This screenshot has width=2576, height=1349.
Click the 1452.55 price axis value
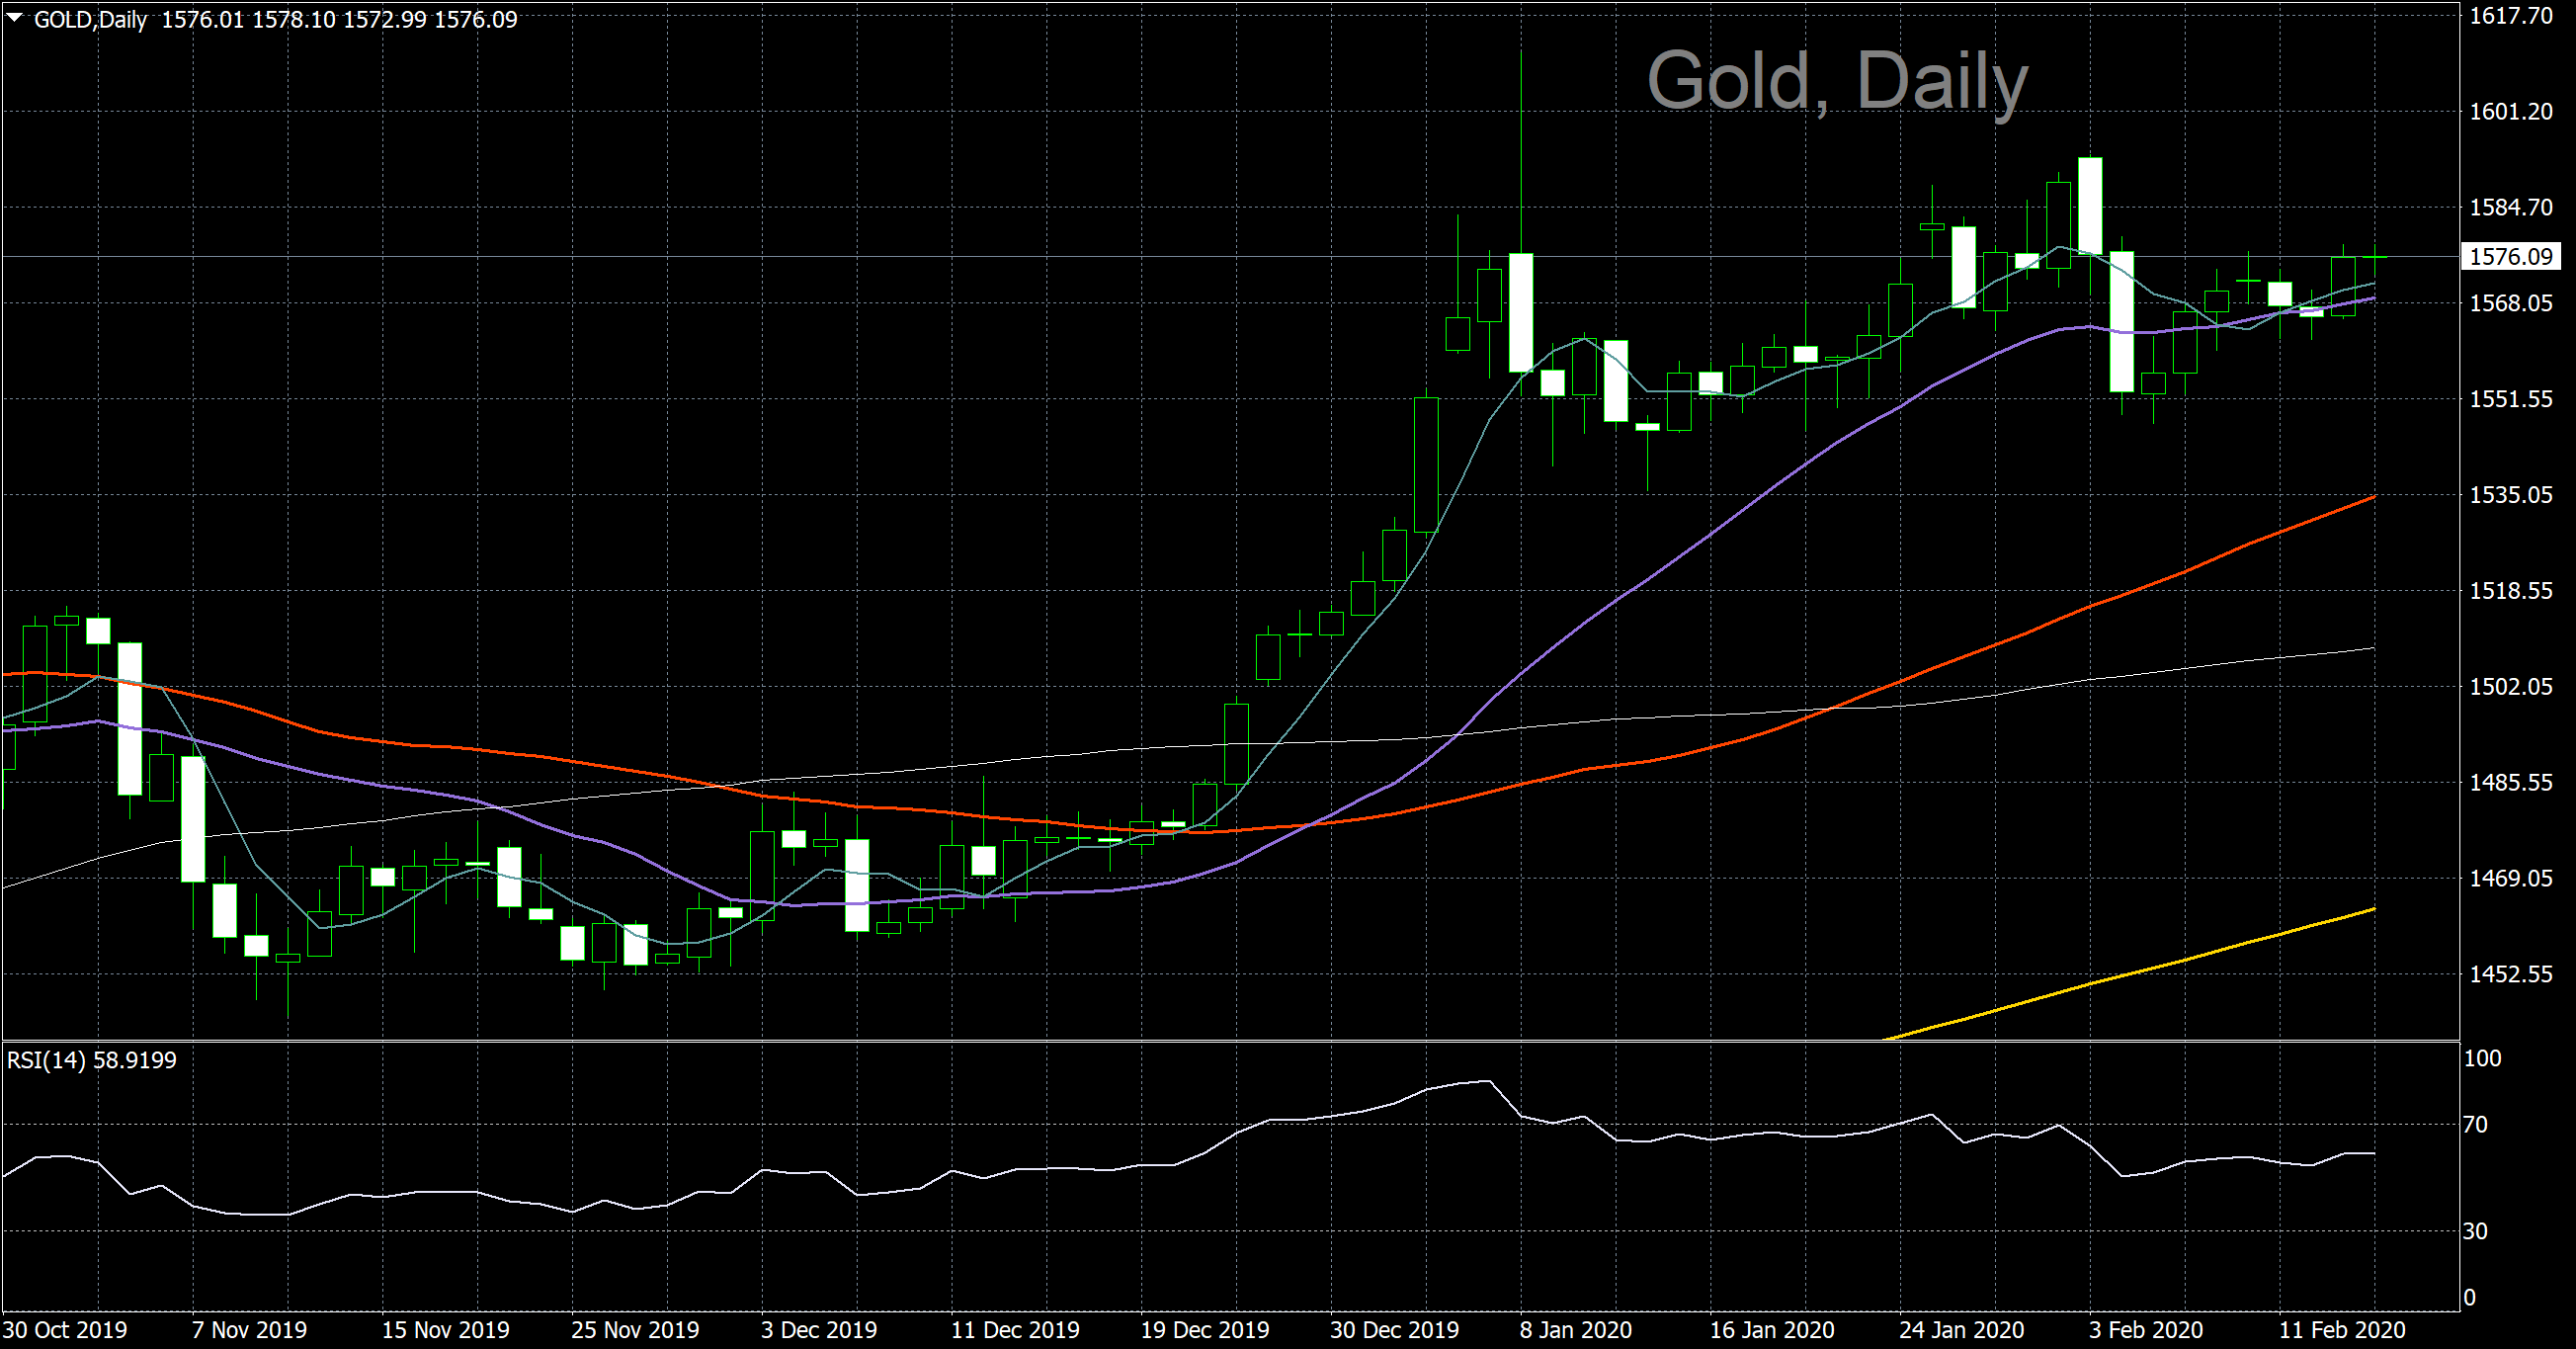tap(2511, 974)
